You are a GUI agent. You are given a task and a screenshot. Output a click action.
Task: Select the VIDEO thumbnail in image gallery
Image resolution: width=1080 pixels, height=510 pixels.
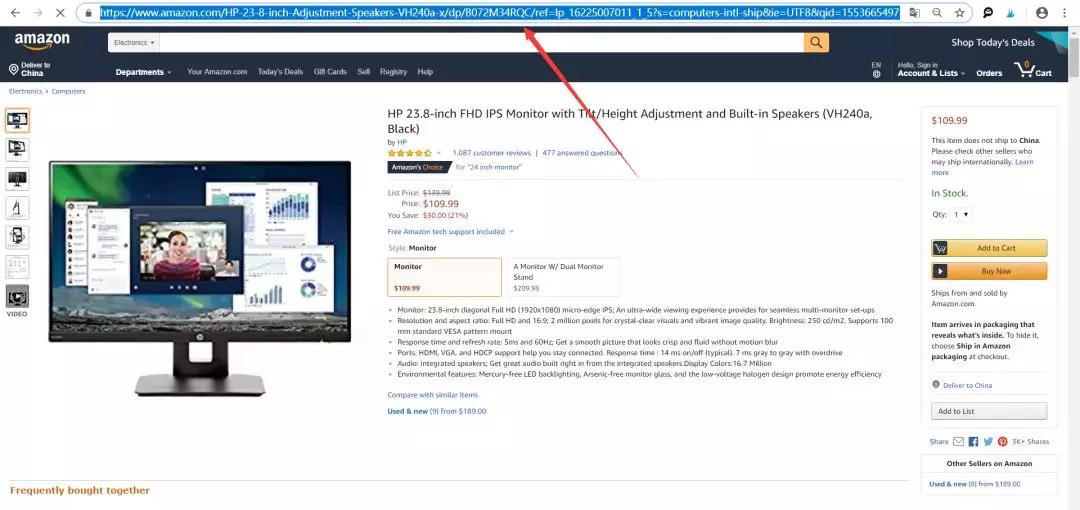[x=17, y=301]
